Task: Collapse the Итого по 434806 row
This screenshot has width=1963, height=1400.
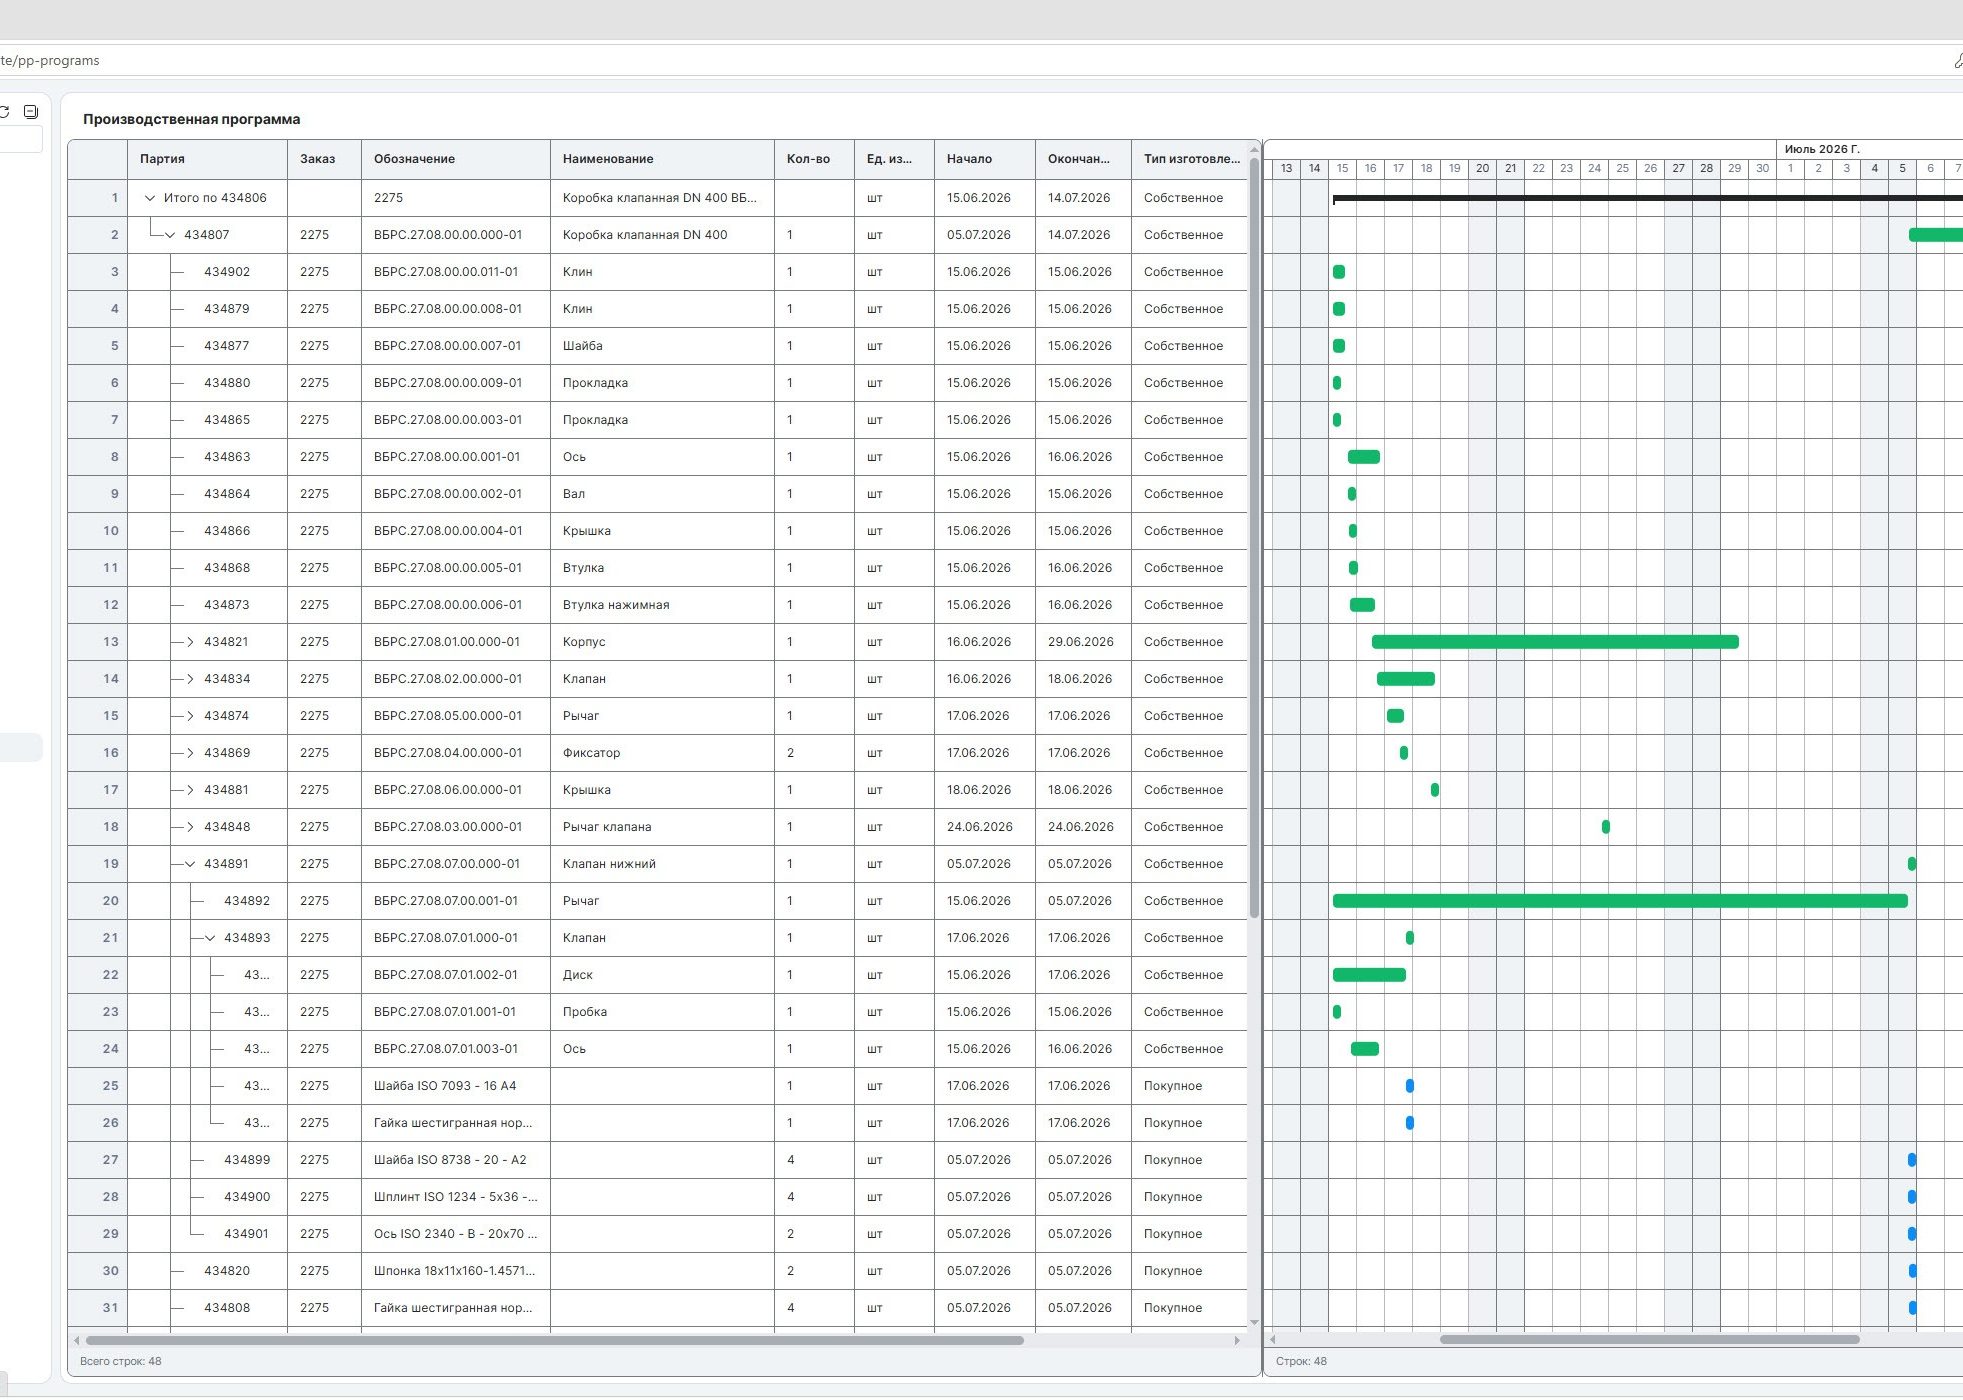Action: click(150, 198)
